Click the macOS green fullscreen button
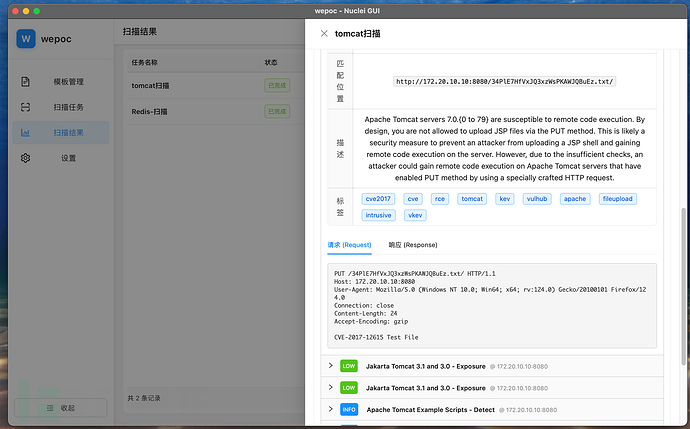This screenshot has height=429, width=690. (37, 11)
